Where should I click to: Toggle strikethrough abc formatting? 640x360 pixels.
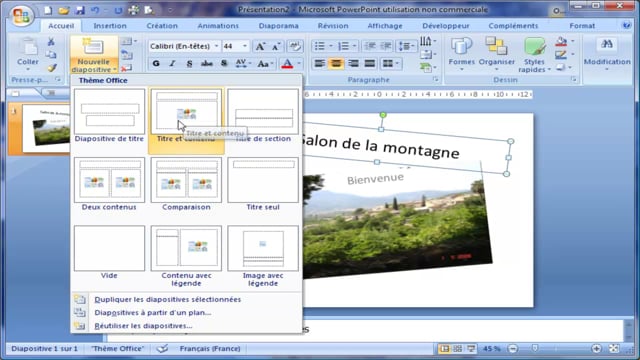pyautogui.click(x=207, y=63)
